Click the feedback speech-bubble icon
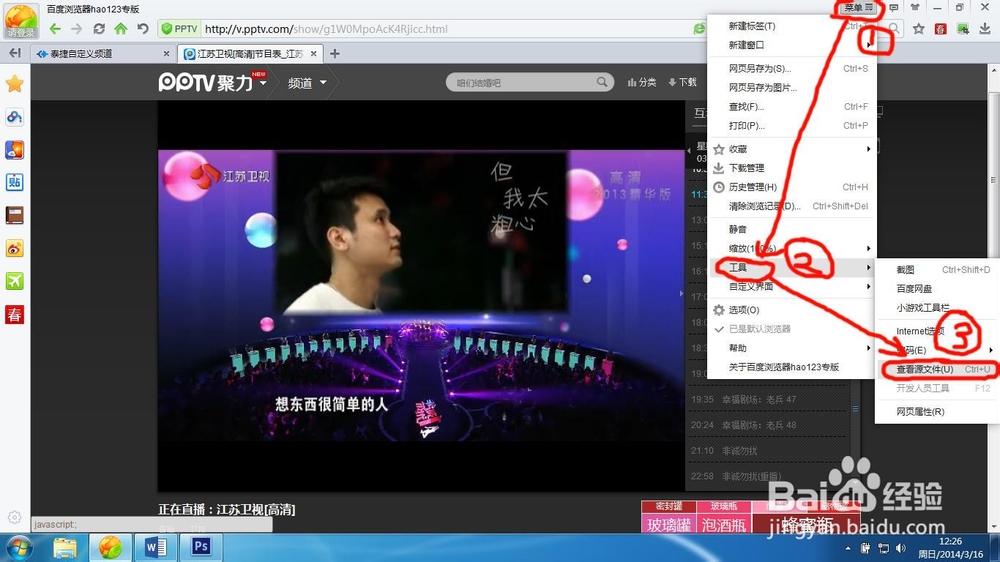 (x=894, y=8)
